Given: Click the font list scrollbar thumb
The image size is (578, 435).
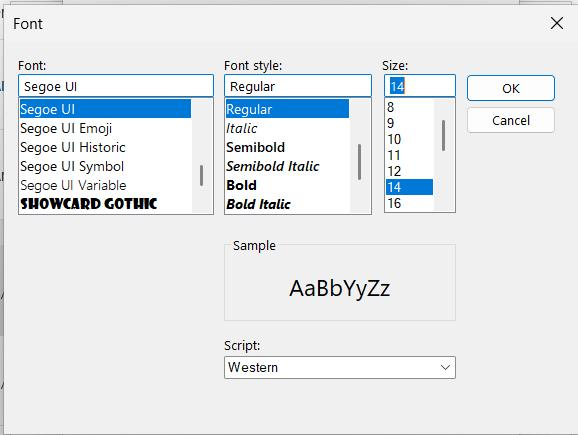Looking at the screenshot, I should tap(201, 175).
